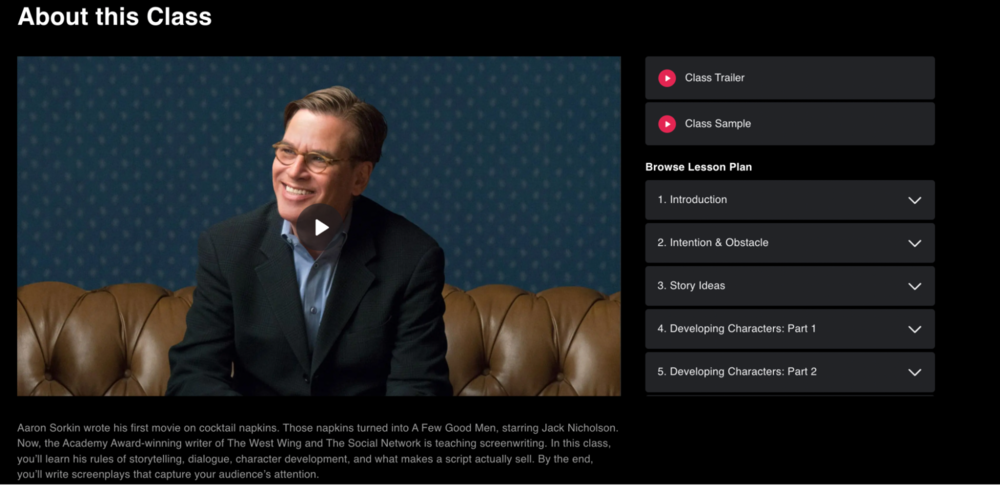
Task: Expand the Intention & Obstacle chevron arrow
Action: [x=915, y=243]
